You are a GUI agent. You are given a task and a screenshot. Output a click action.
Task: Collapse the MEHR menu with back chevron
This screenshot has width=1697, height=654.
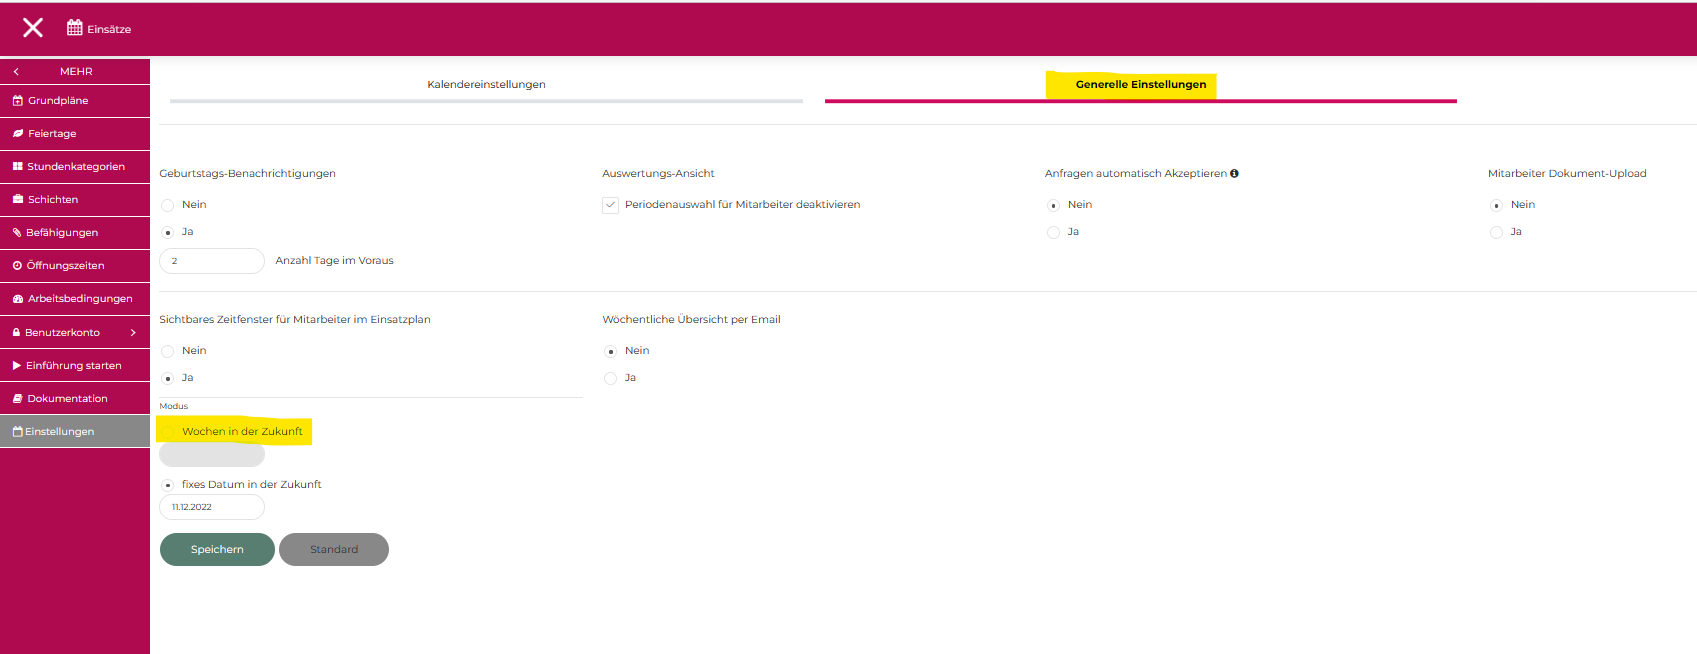click(x=16, y=72)
